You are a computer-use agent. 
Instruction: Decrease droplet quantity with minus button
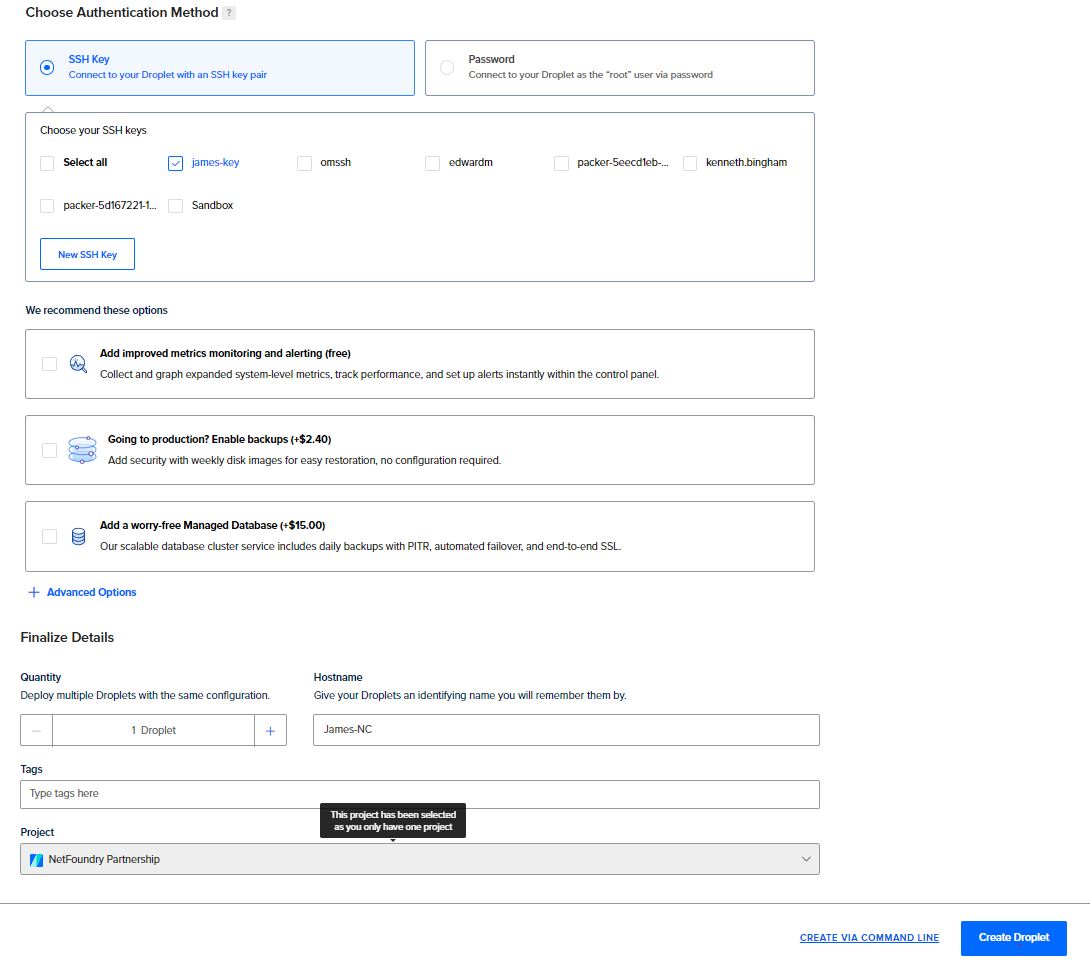[x=37, y=731]
